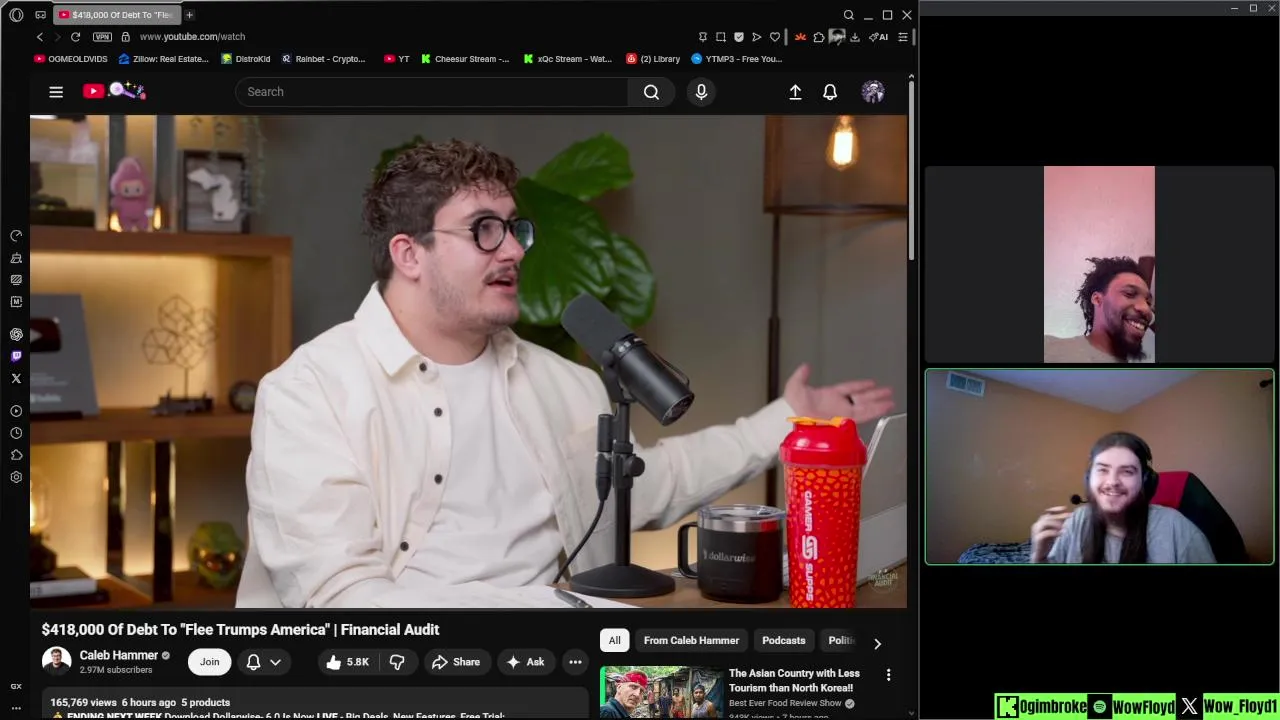The height and width of the screenshot is (720, 1280).
Task: Show more filter chips arrow
Action: tap(877, 643)
